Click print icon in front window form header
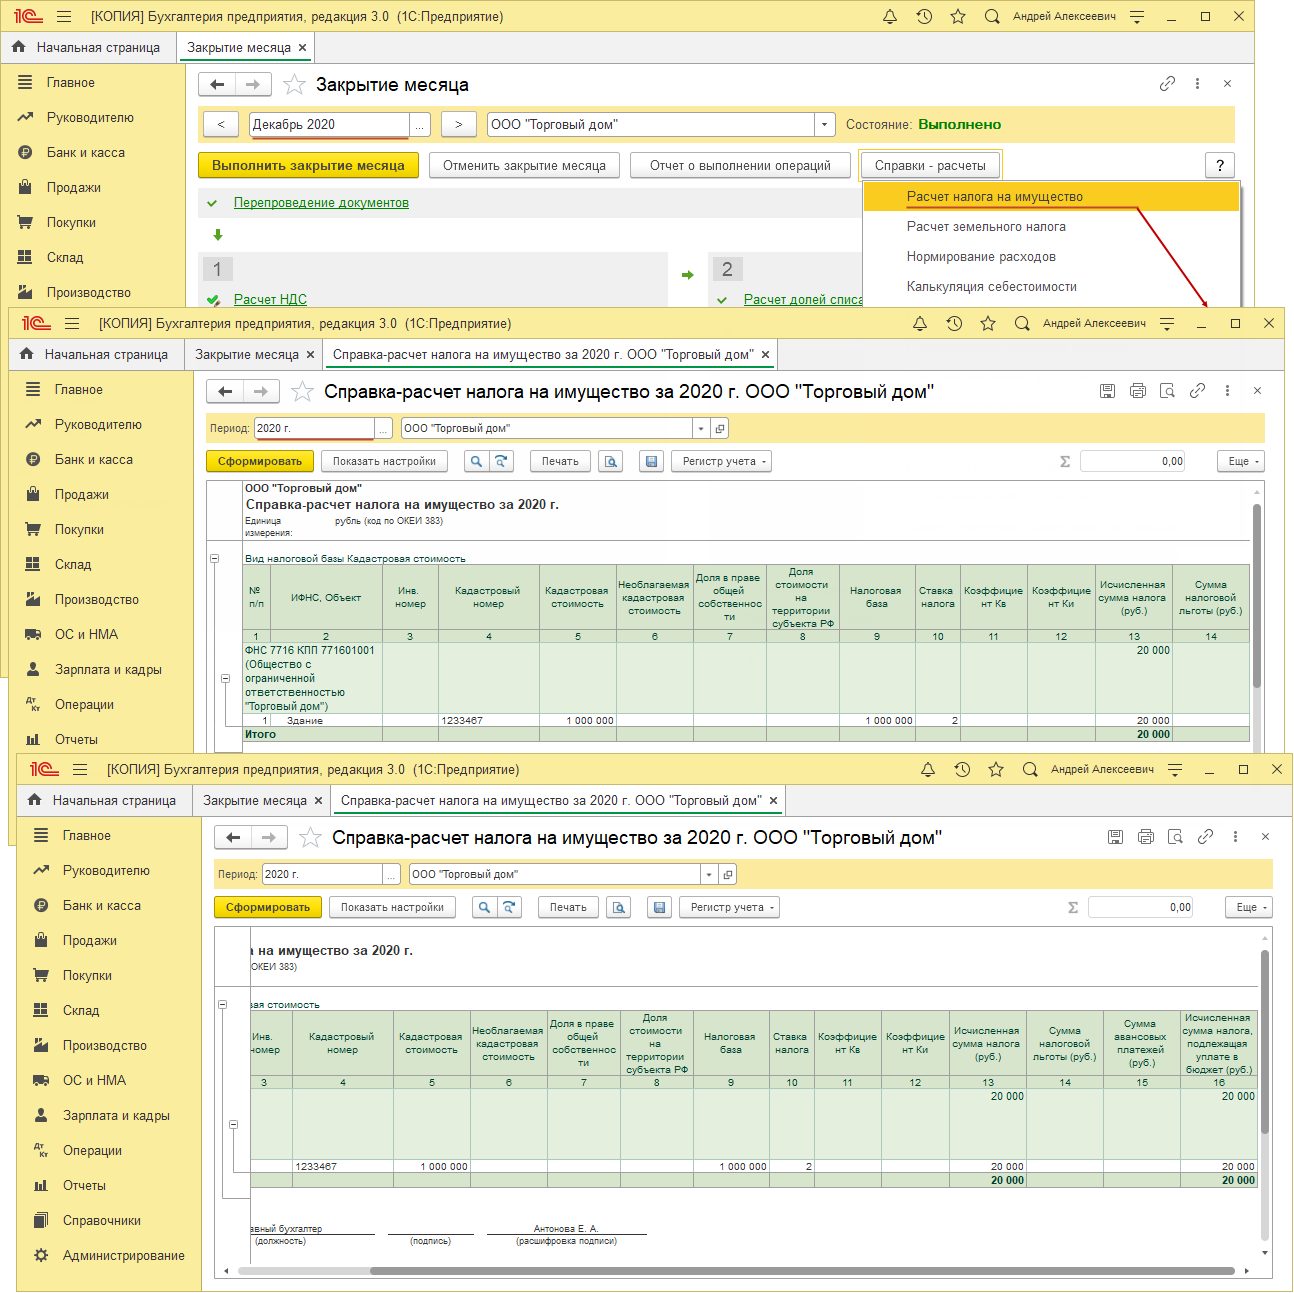Viewport: 1294px width, 1293px height. click(1145, 837)
